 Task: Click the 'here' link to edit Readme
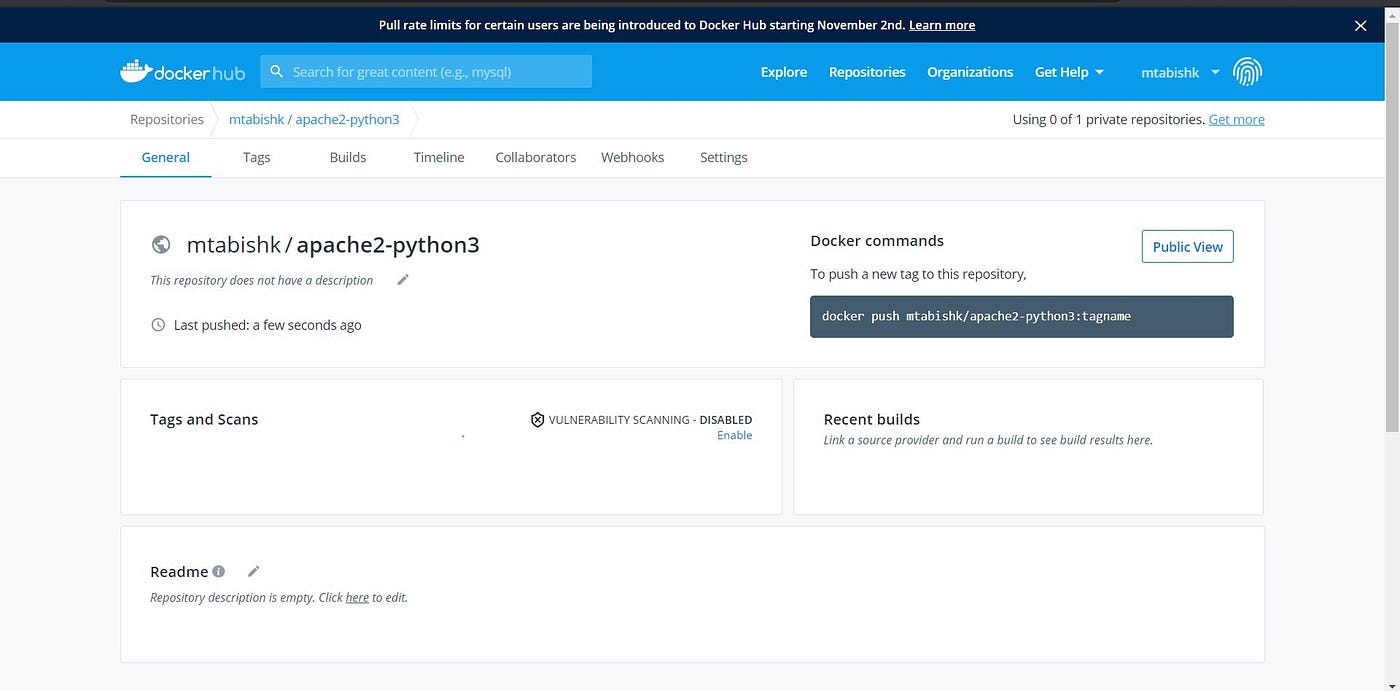[x=357, y=597]
